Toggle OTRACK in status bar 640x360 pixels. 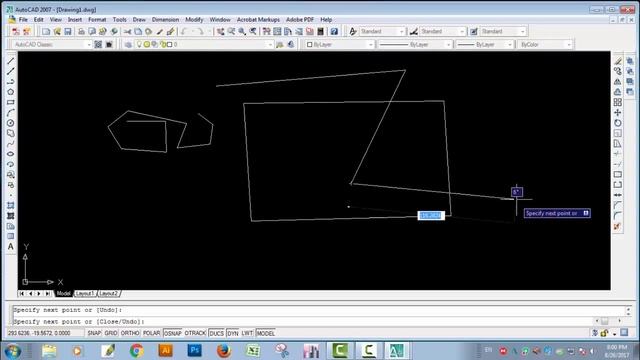coord(195,333)
